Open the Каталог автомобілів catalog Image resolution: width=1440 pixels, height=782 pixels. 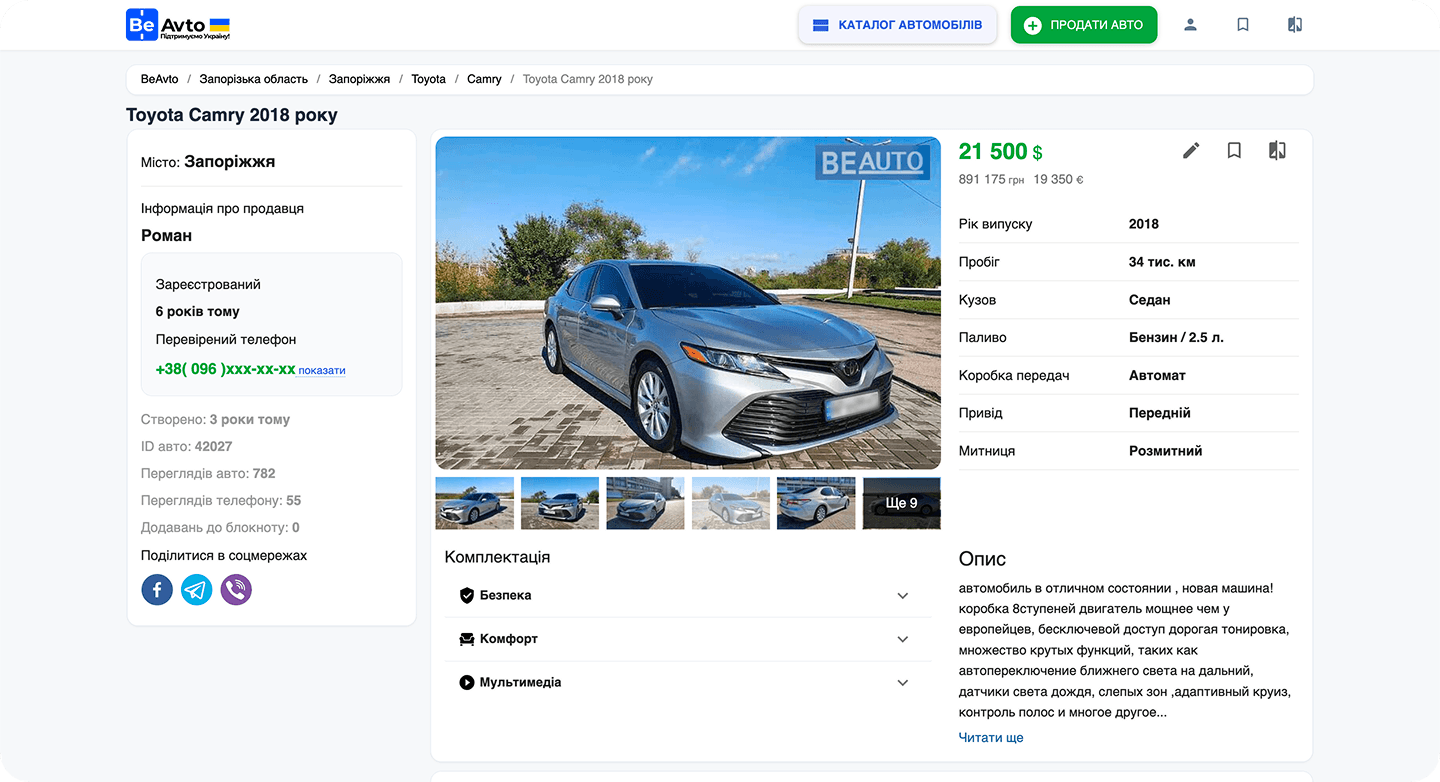click(898, 25)
